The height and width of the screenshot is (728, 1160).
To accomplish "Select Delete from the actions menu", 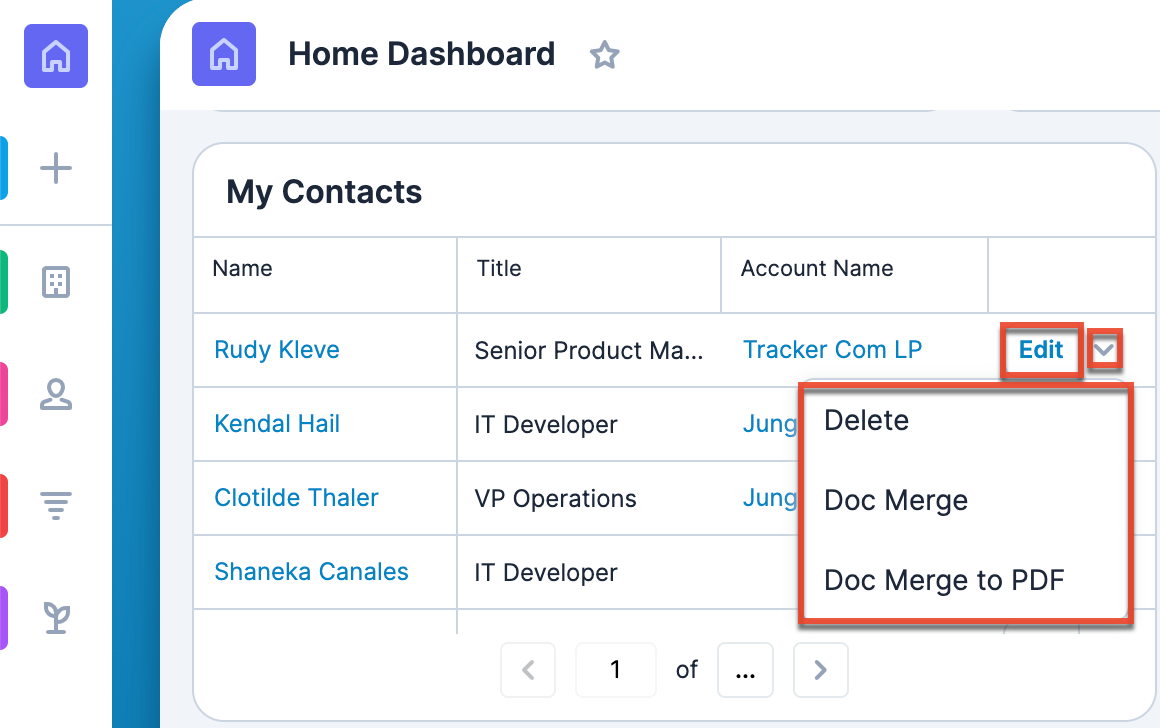I will (x=866, y=420).
